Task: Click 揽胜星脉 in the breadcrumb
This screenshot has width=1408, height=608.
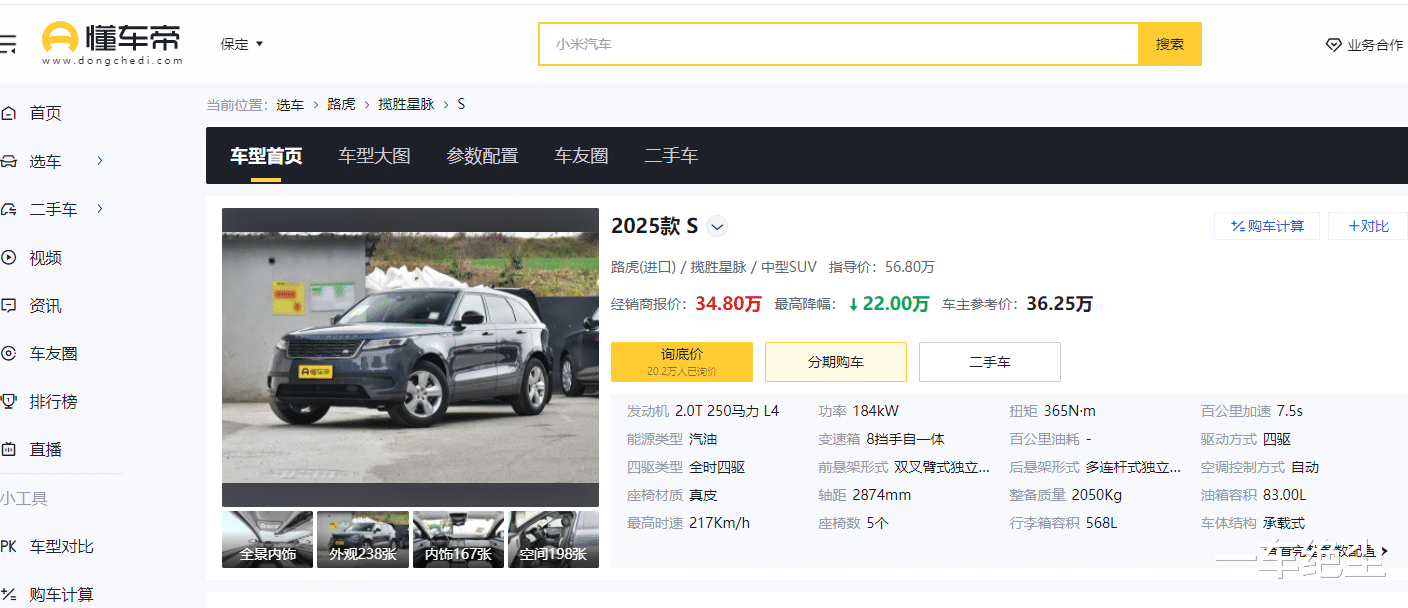Action: coord(406,104)
